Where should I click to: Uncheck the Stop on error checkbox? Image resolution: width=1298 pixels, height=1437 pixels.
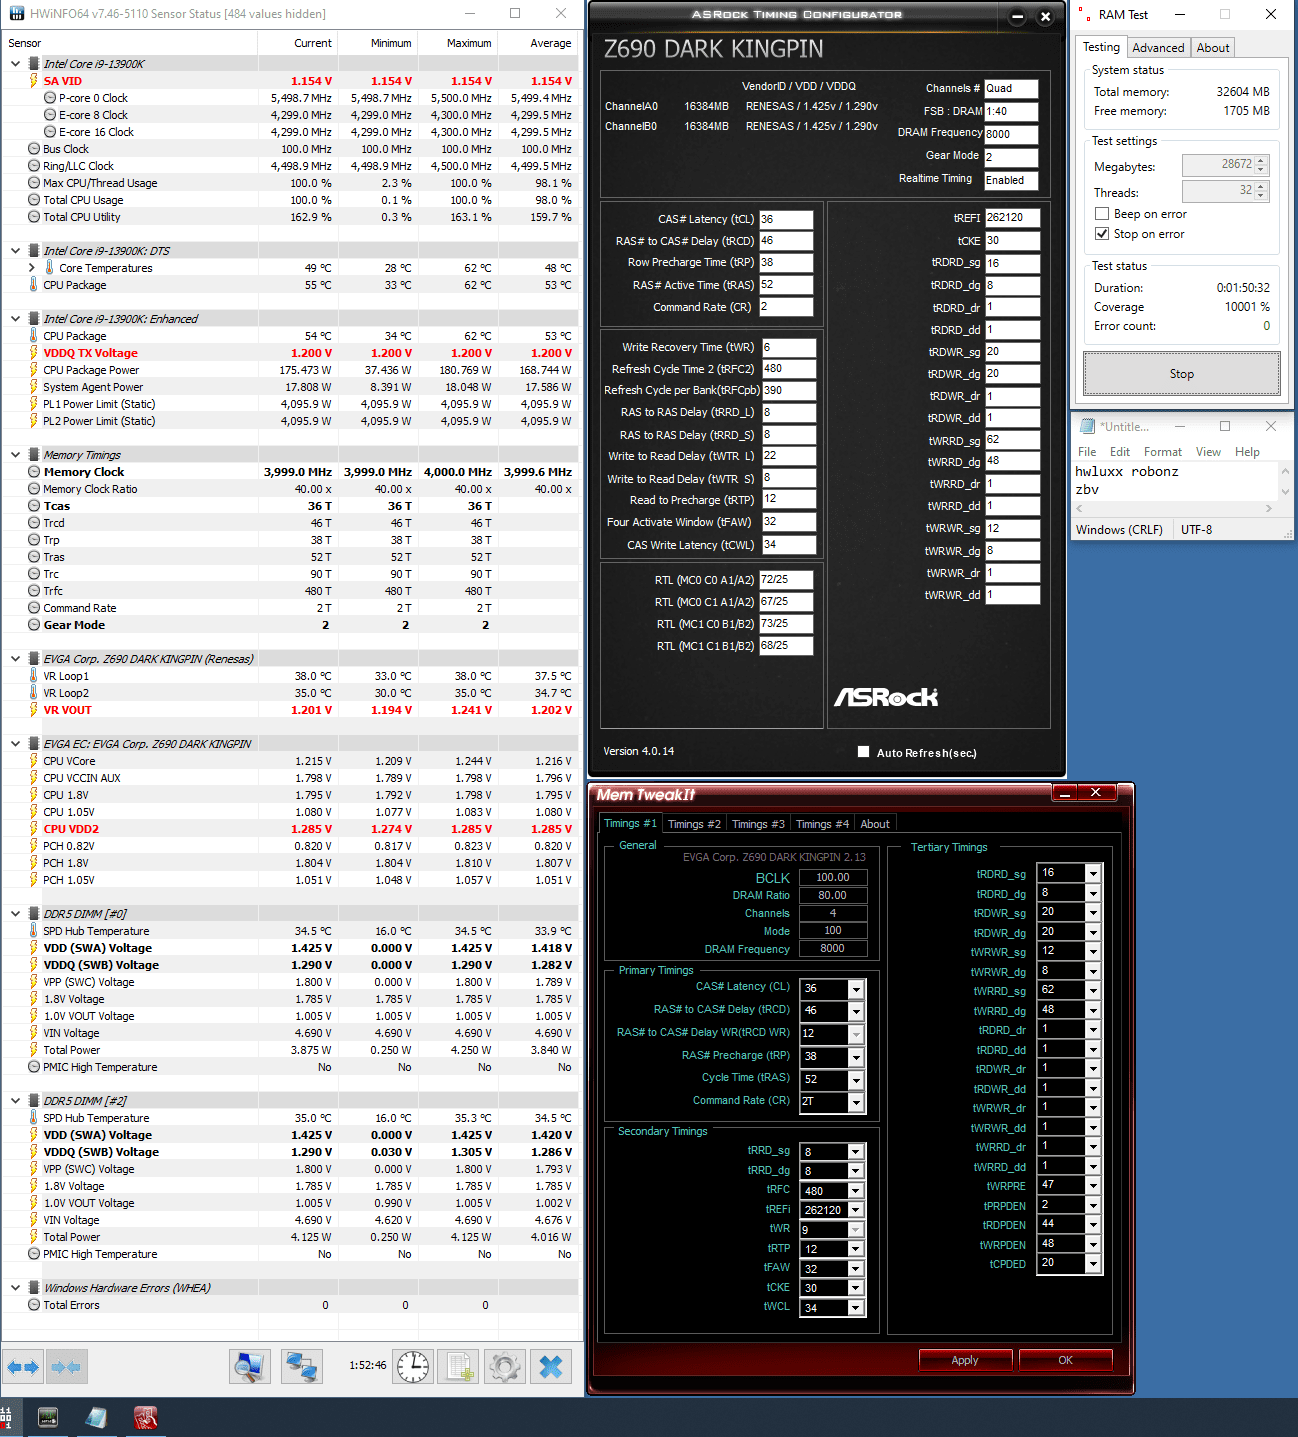[x=1102, y=234]
